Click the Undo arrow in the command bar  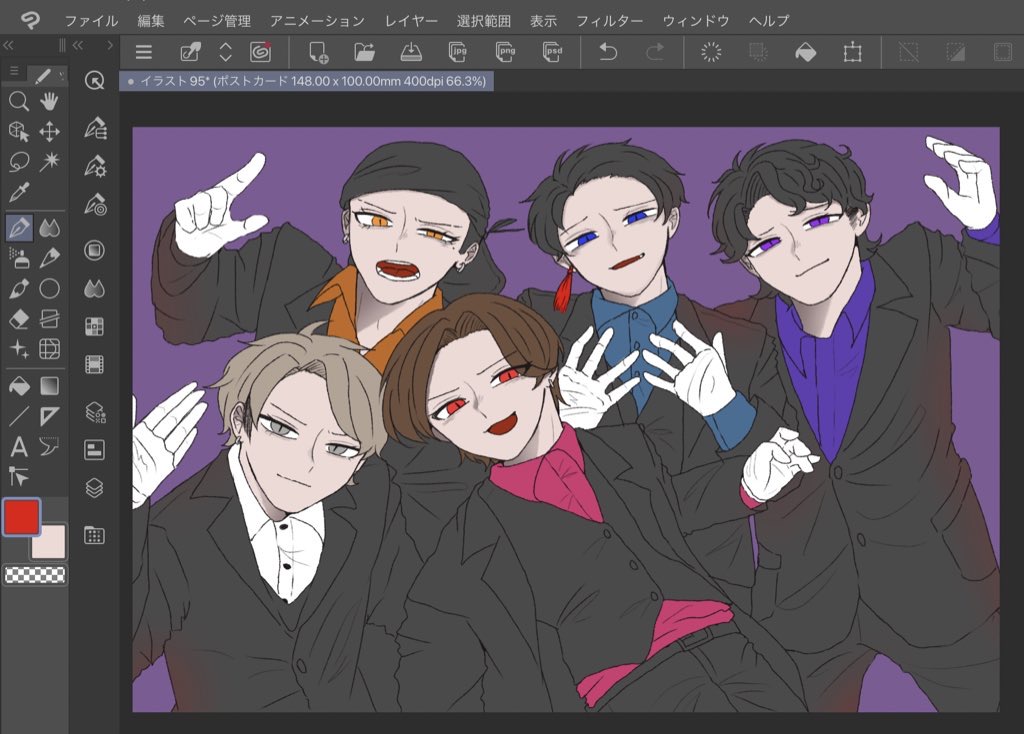tap(608, 52)
